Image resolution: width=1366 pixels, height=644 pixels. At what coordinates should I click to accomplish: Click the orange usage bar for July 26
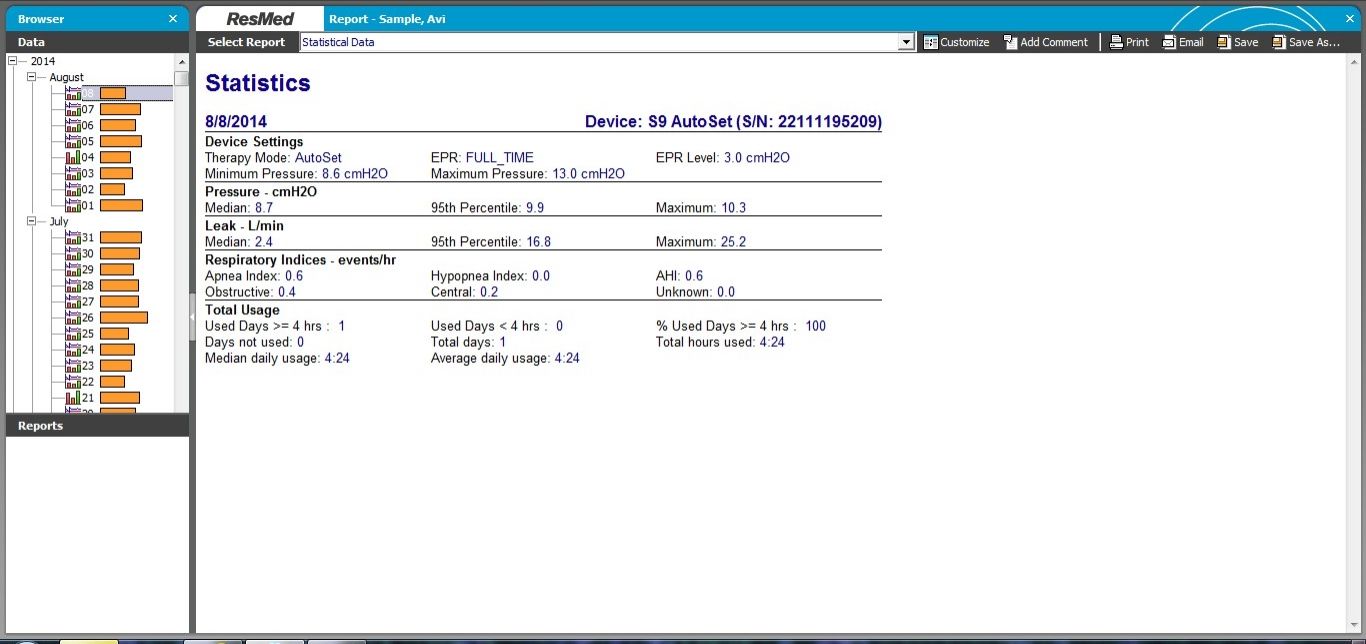click(x=123, y=317)
